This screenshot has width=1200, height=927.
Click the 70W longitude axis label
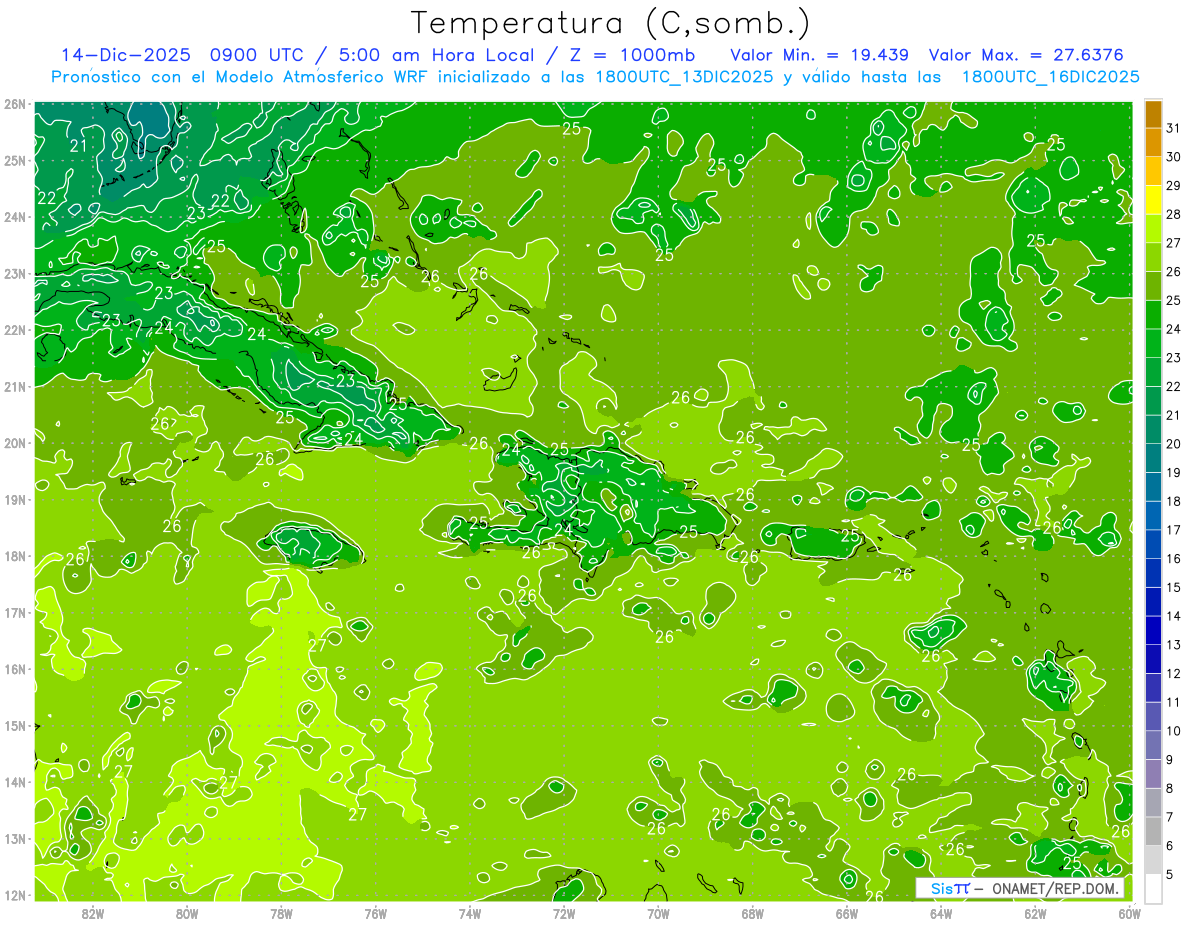[x=658, y=914]
